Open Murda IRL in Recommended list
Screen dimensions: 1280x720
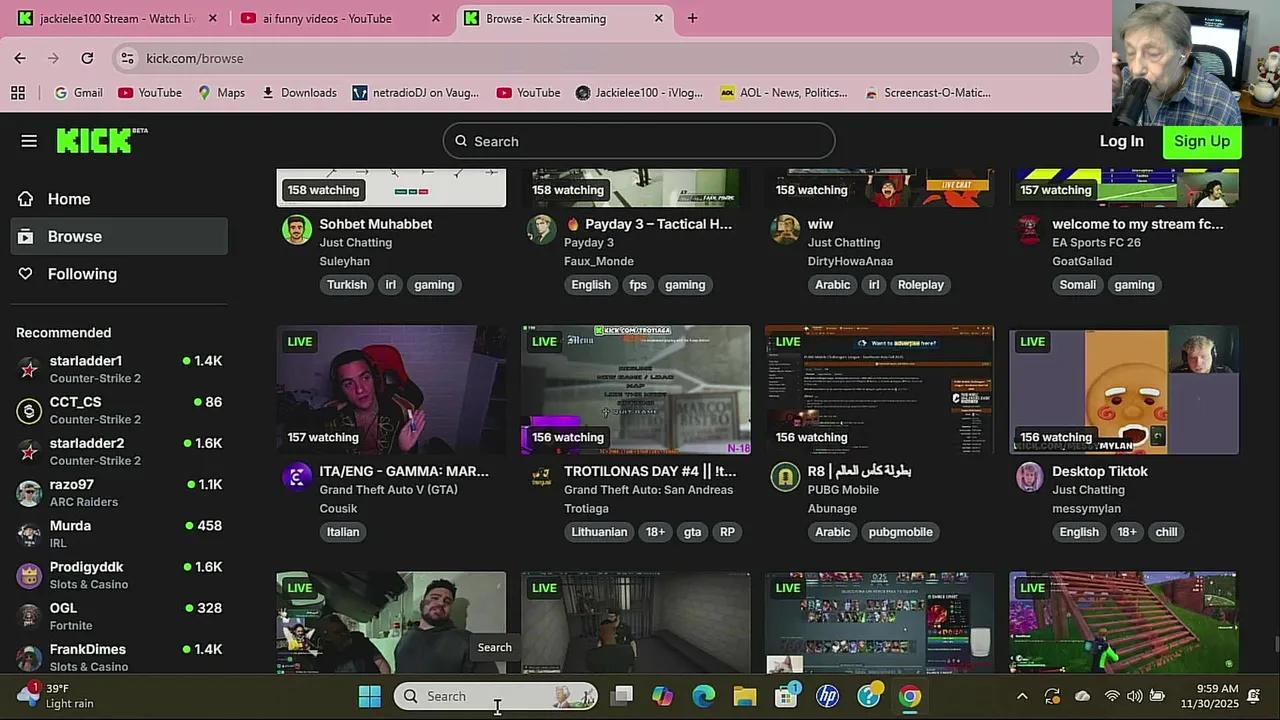(119, 533)
